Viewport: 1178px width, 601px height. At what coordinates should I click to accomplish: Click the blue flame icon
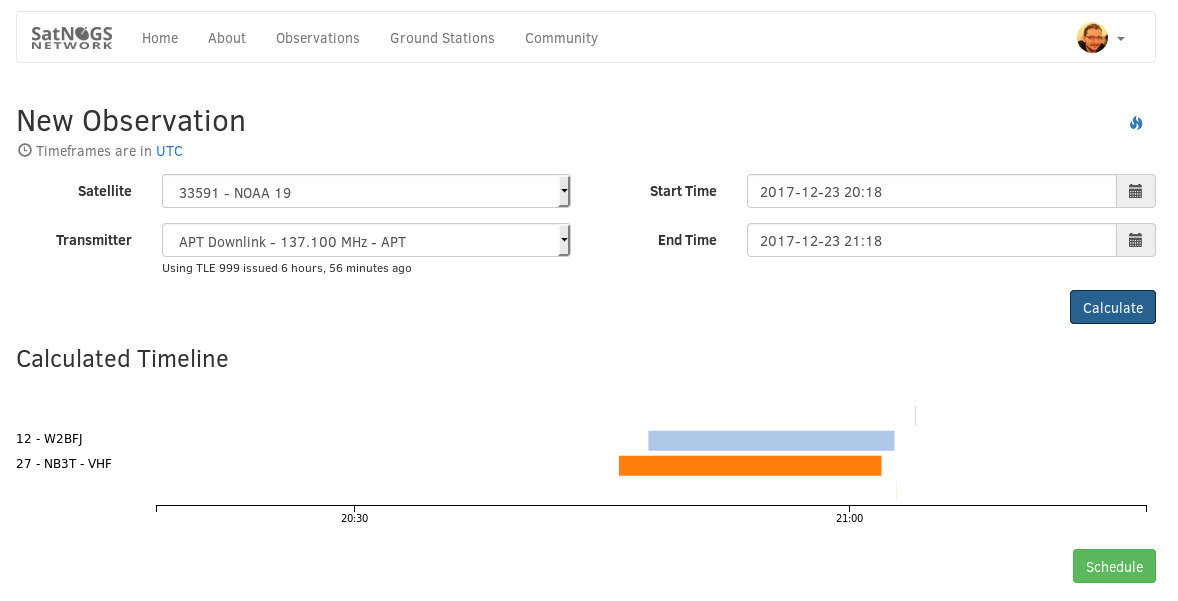tap(1136, 122)
